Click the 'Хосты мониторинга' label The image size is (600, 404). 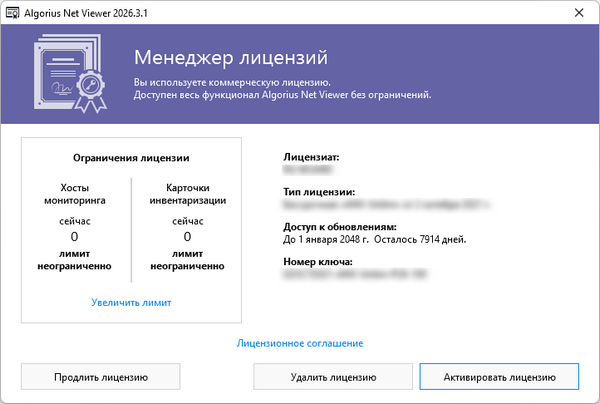(x=75, y=194)
